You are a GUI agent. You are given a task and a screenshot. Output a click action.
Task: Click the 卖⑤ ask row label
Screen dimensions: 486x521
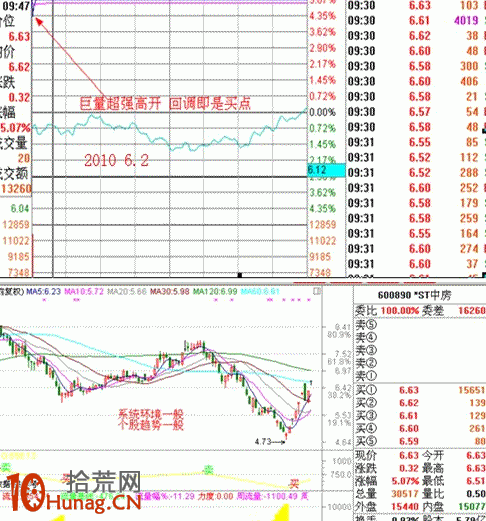366,325
